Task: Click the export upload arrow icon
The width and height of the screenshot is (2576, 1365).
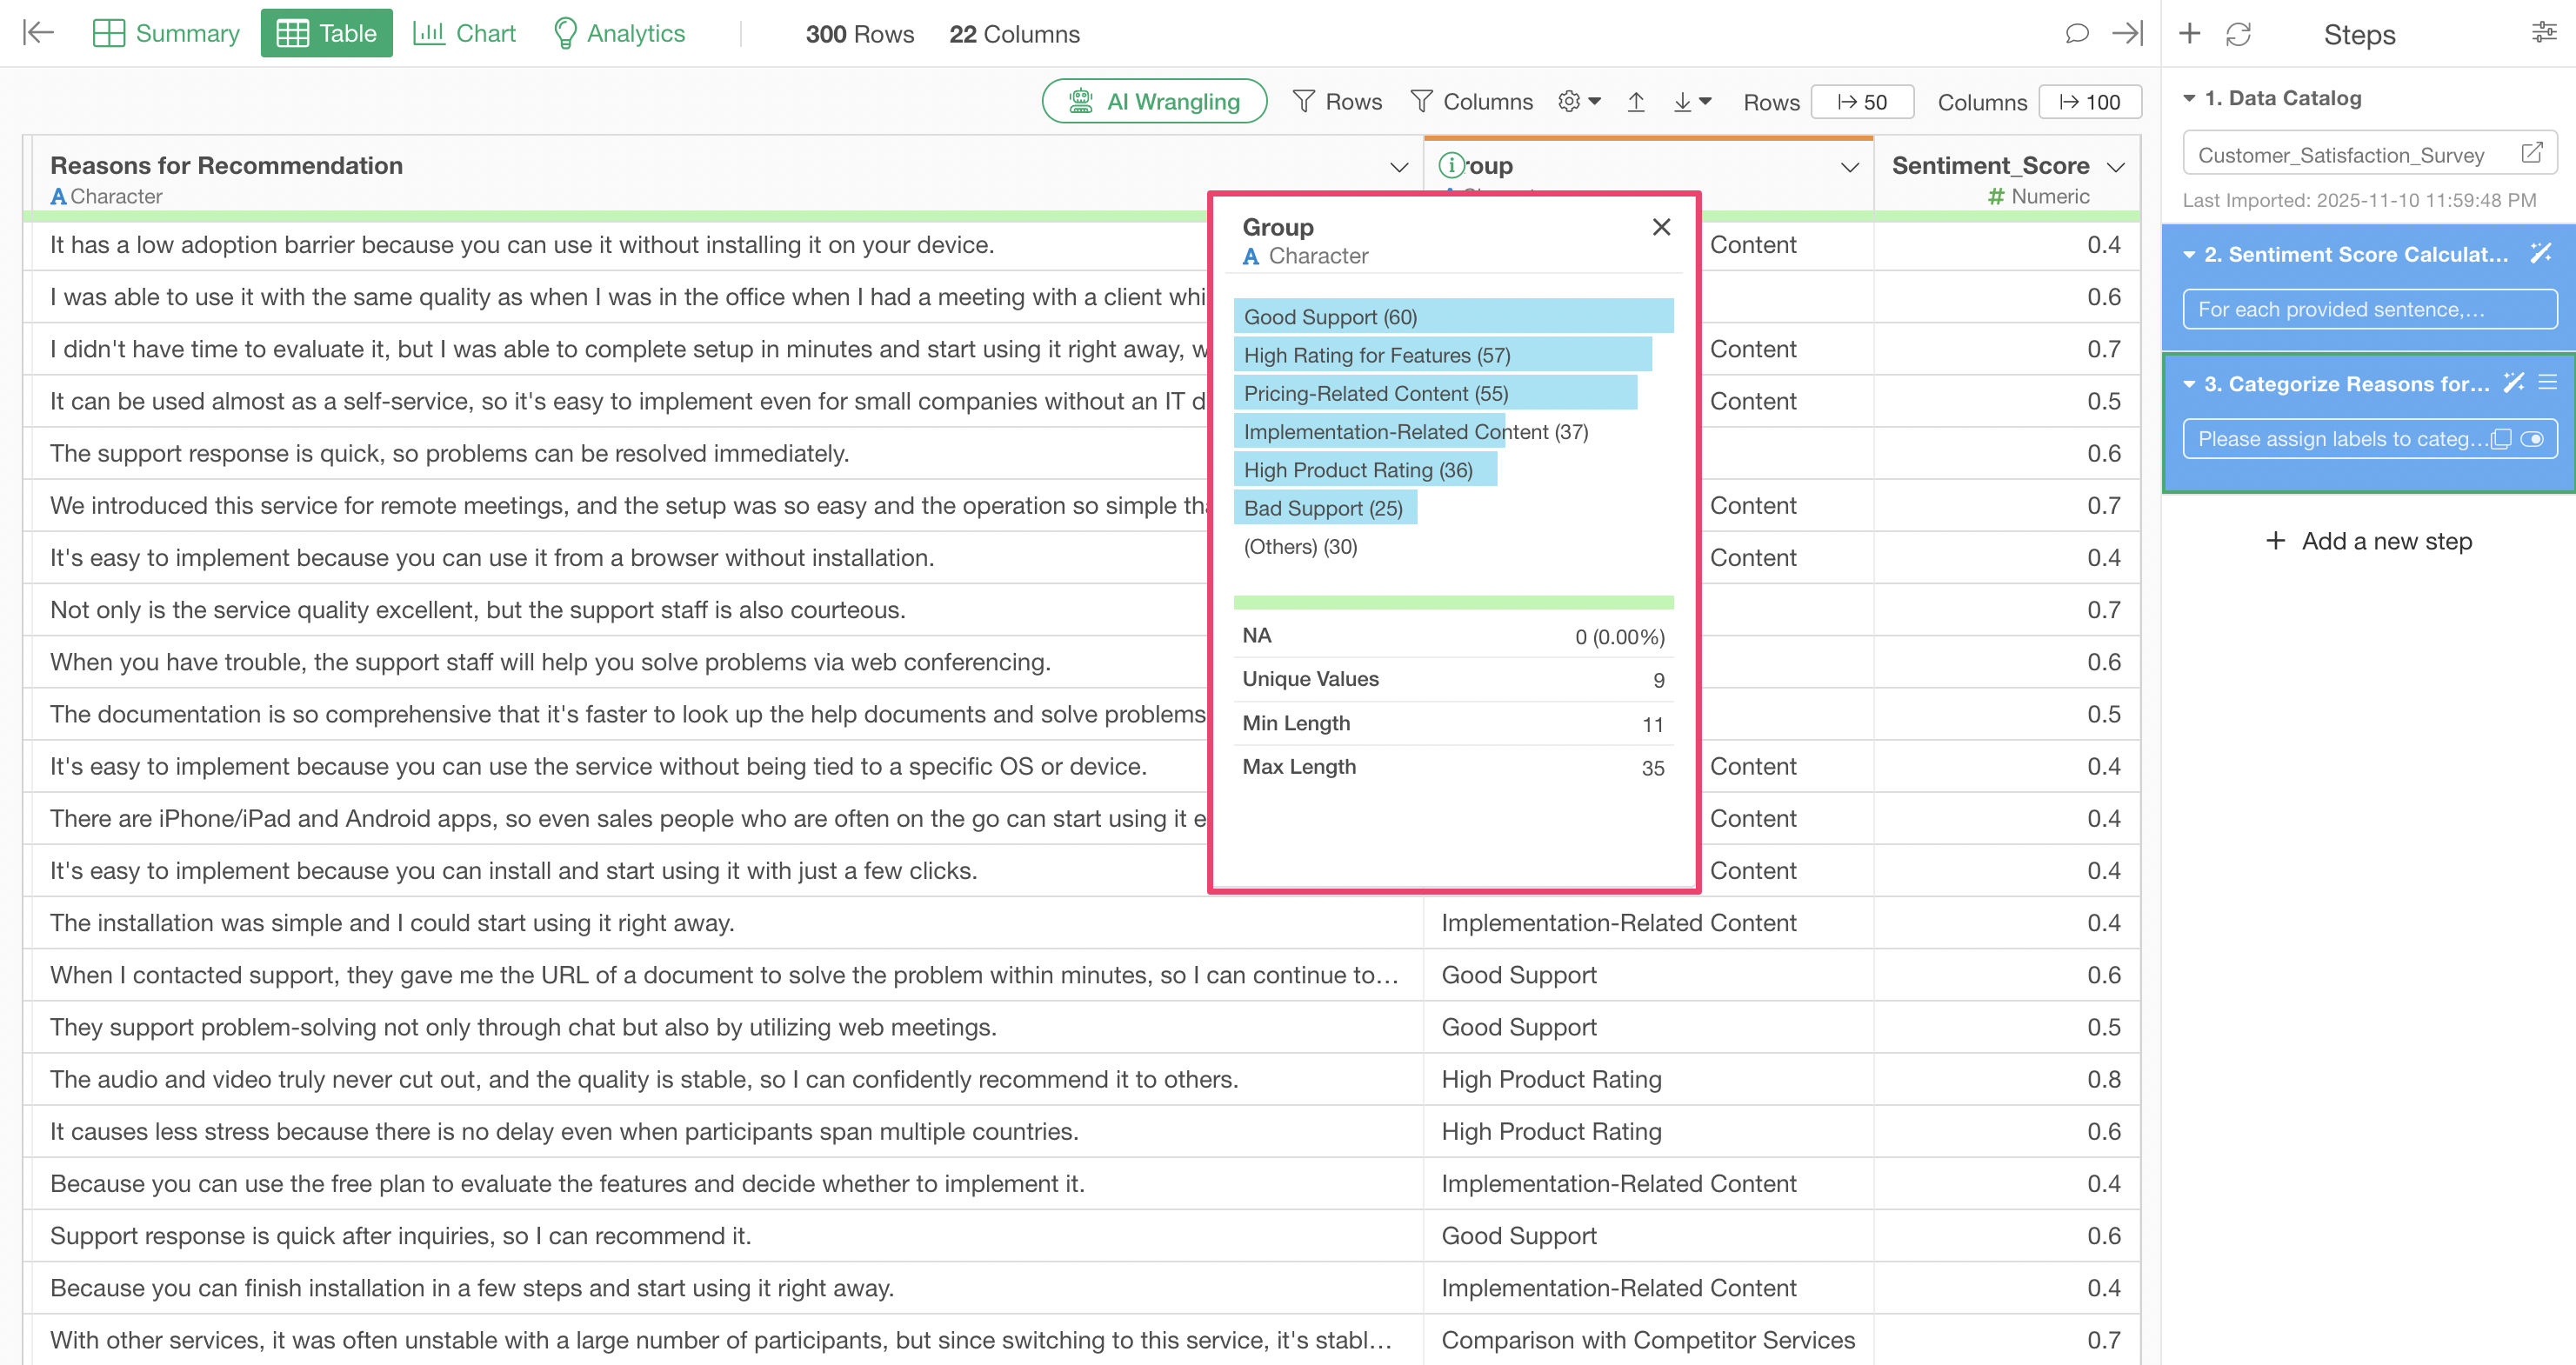Action: (x=1636, y=102)
